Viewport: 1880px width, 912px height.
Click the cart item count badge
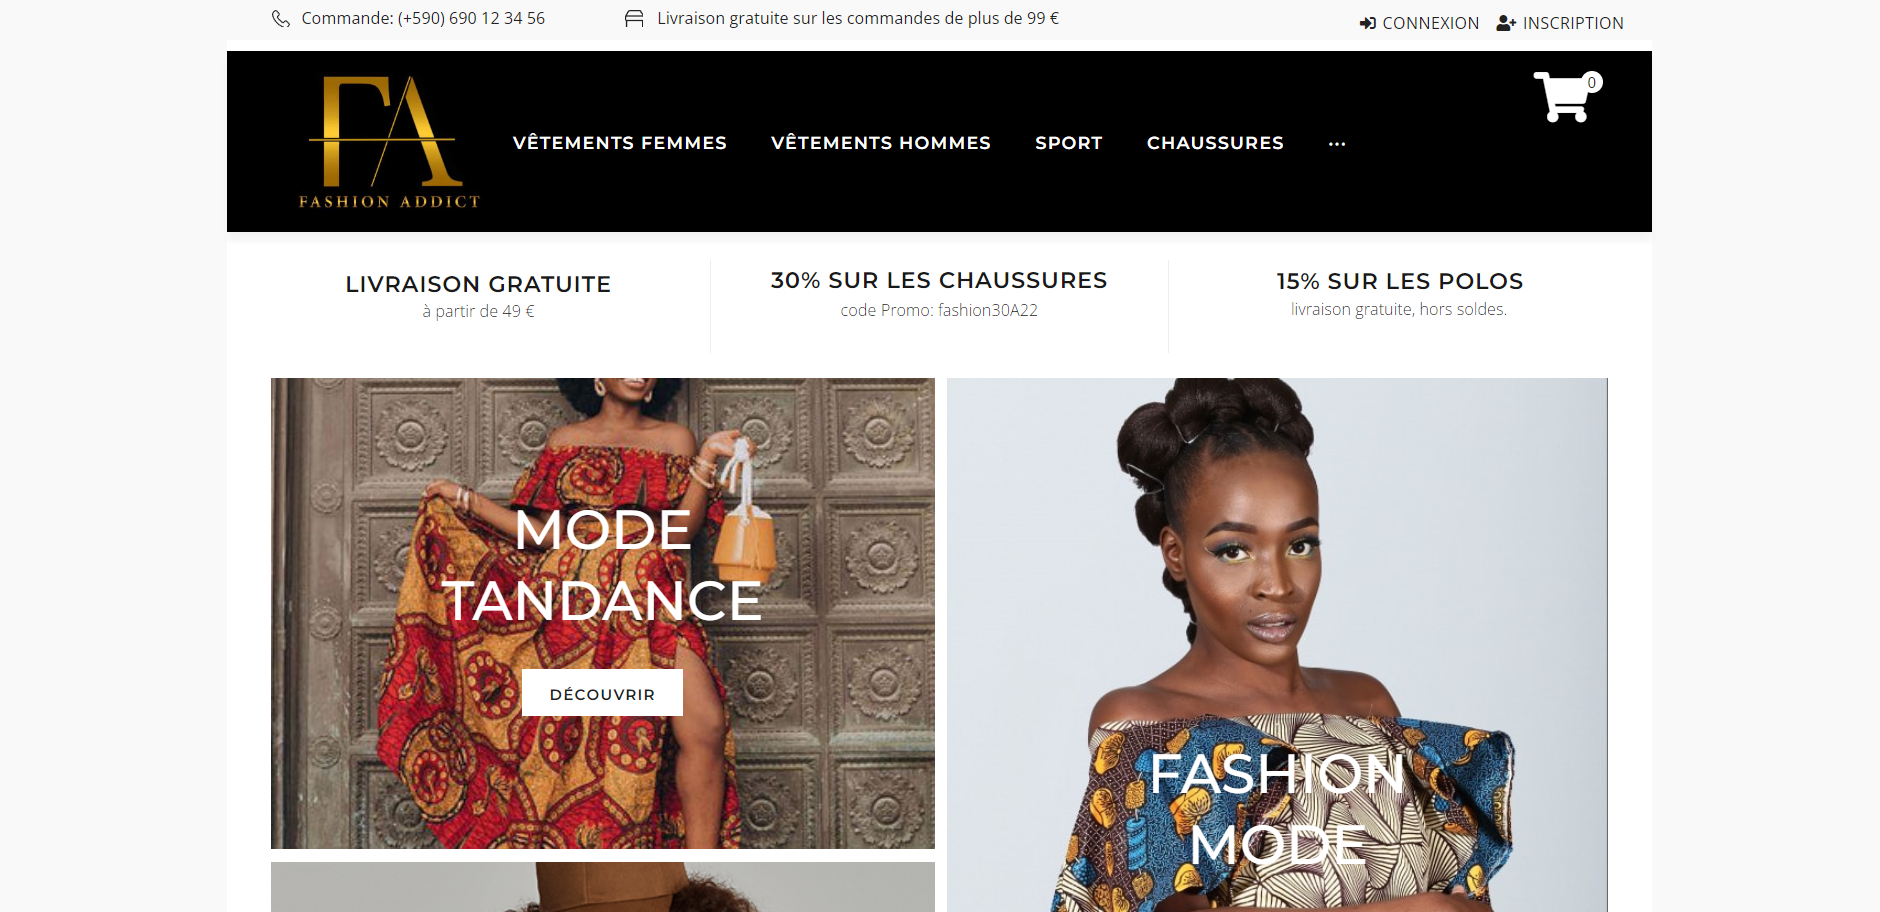tap(1592, 82)
